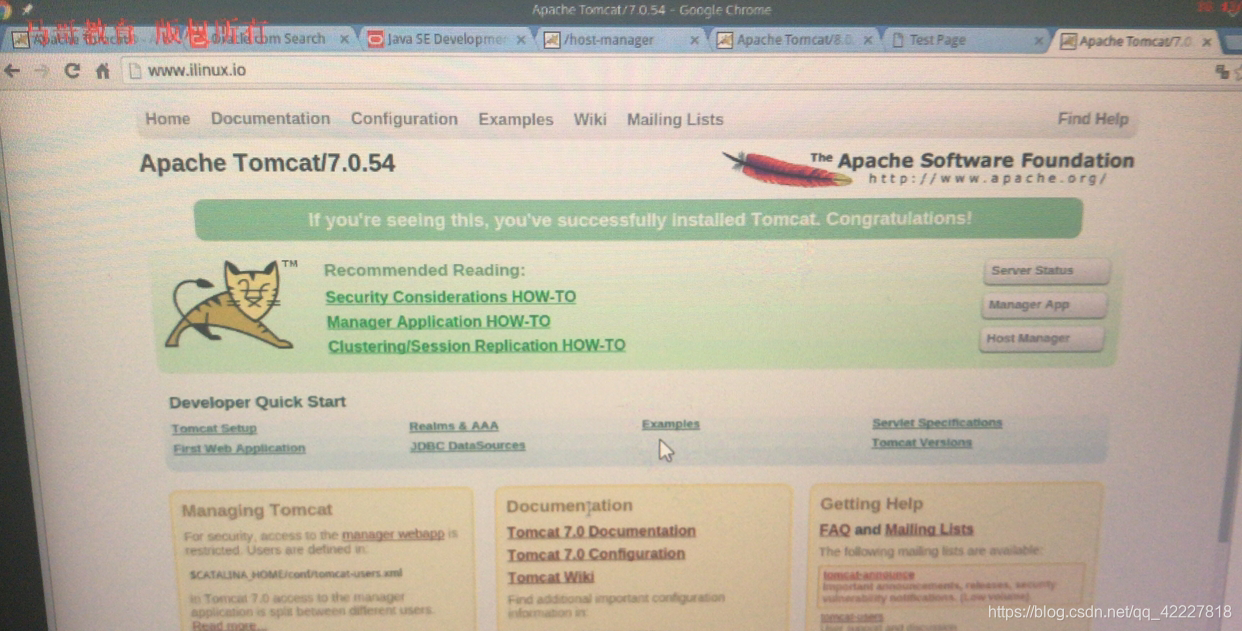Click the Apache Software Foundation heading

click(972, 160)
